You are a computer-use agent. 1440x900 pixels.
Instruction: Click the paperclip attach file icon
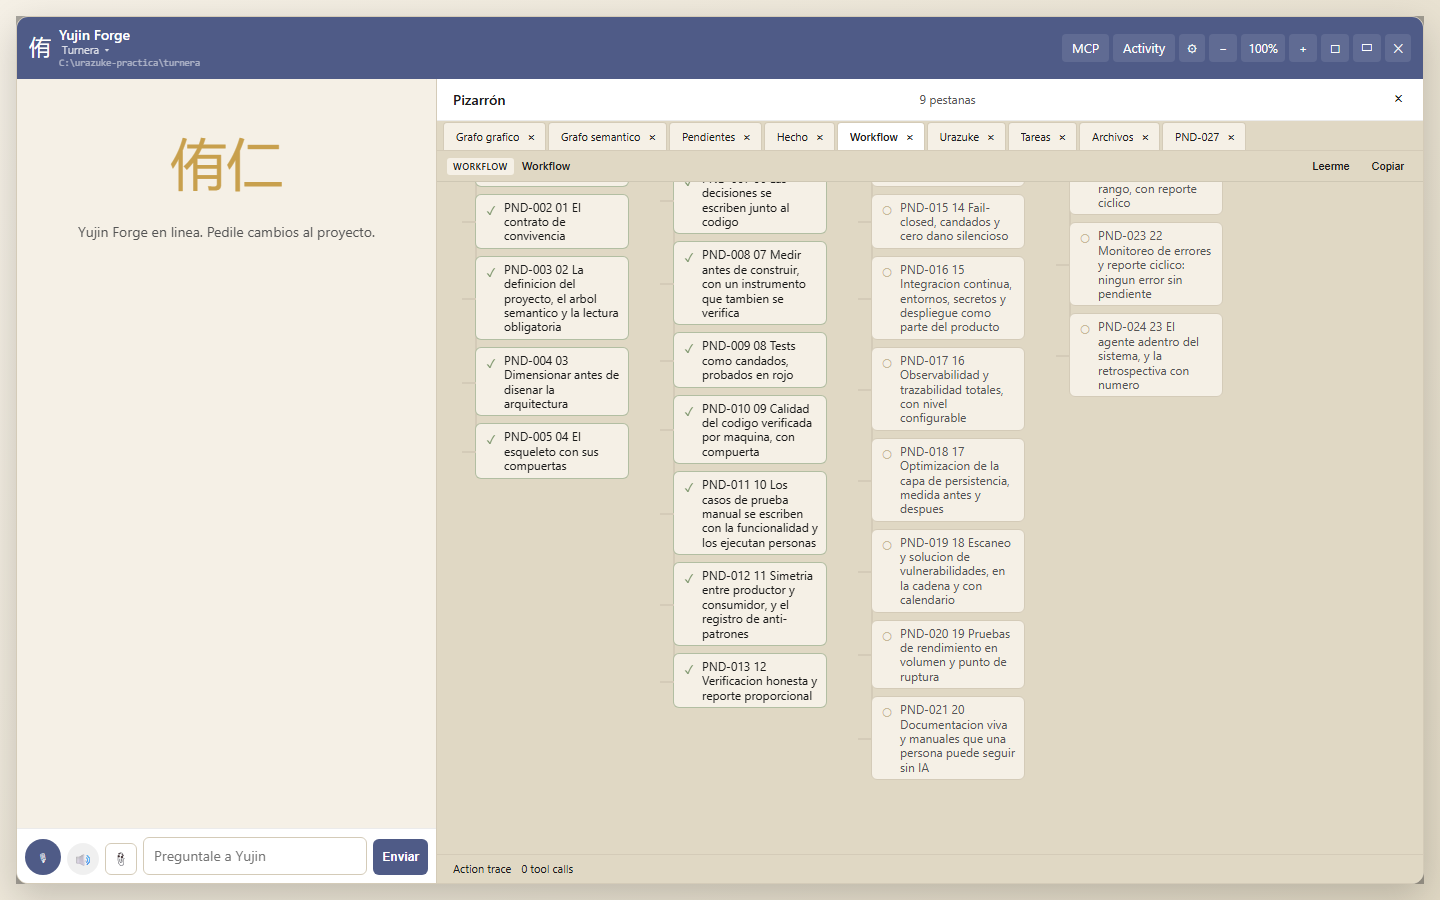121,858
